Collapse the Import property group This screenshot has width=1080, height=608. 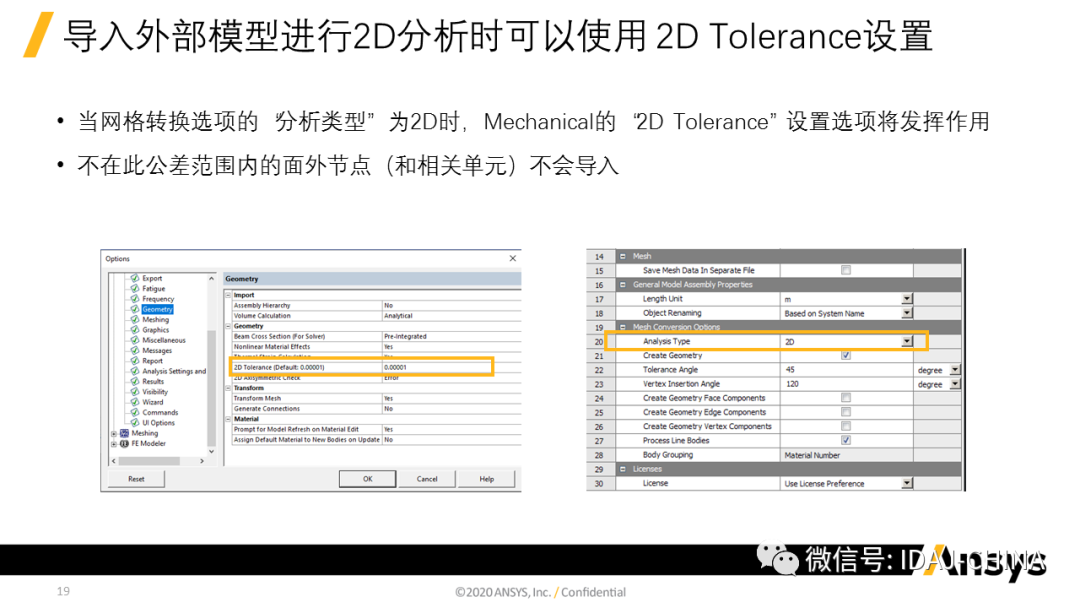pos(228,295)
